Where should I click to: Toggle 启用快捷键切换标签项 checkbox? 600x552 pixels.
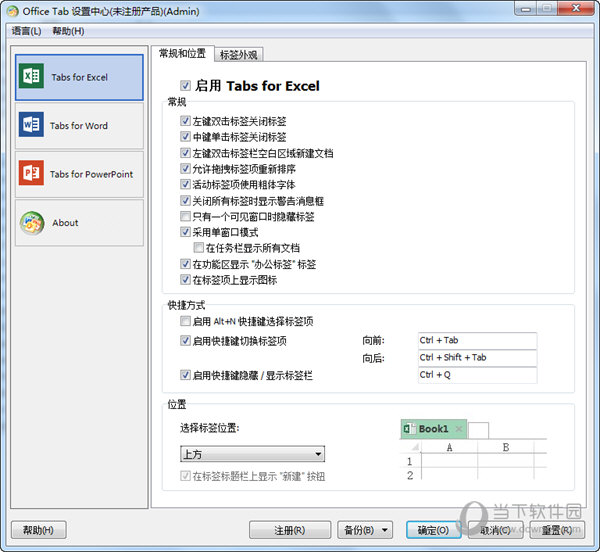point(185,340)
